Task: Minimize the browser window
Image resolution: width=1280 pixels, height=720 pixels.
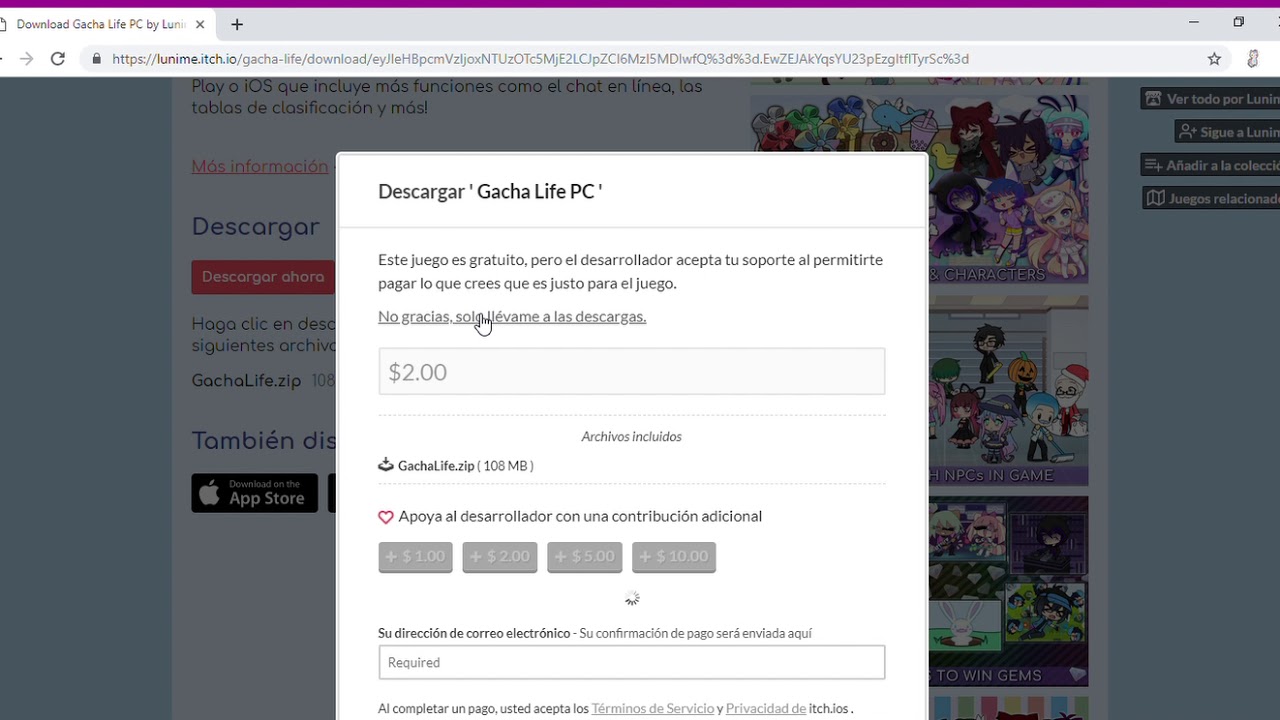Action: tap(1193, 22)
